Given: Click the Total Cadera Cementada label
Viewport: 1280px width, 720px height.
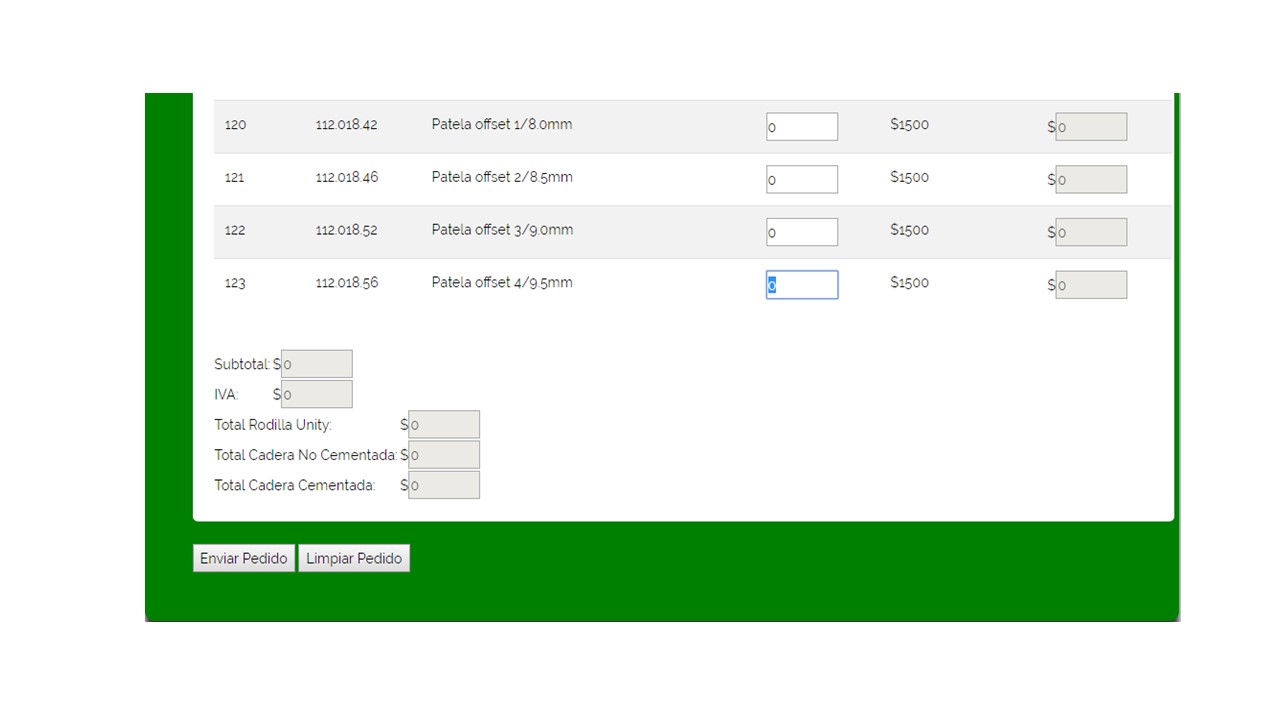Looking at the screenshot, I should coord(295,485).
